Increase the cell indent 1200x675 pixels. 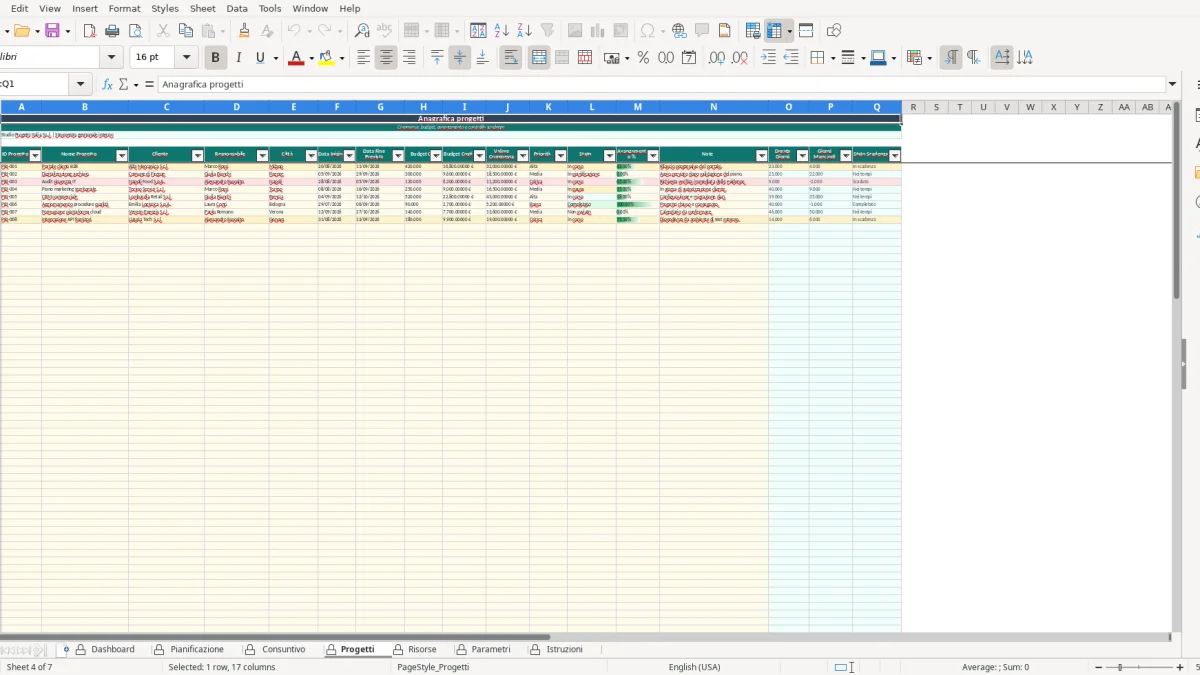coord(768,58)
